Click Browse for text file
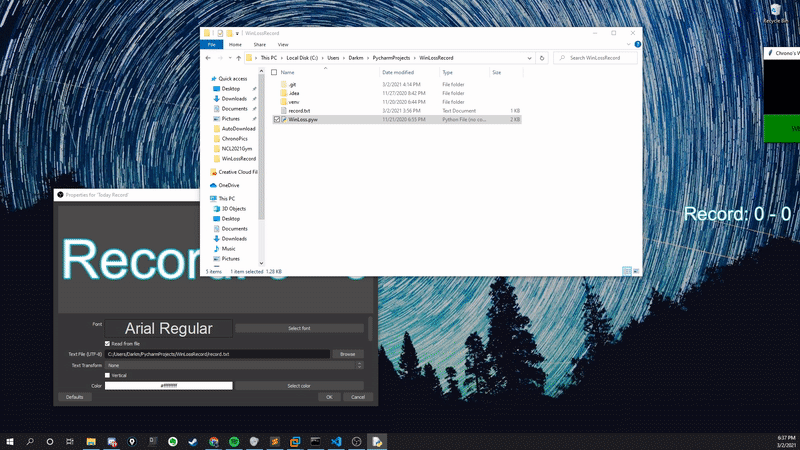 point(347,354)
